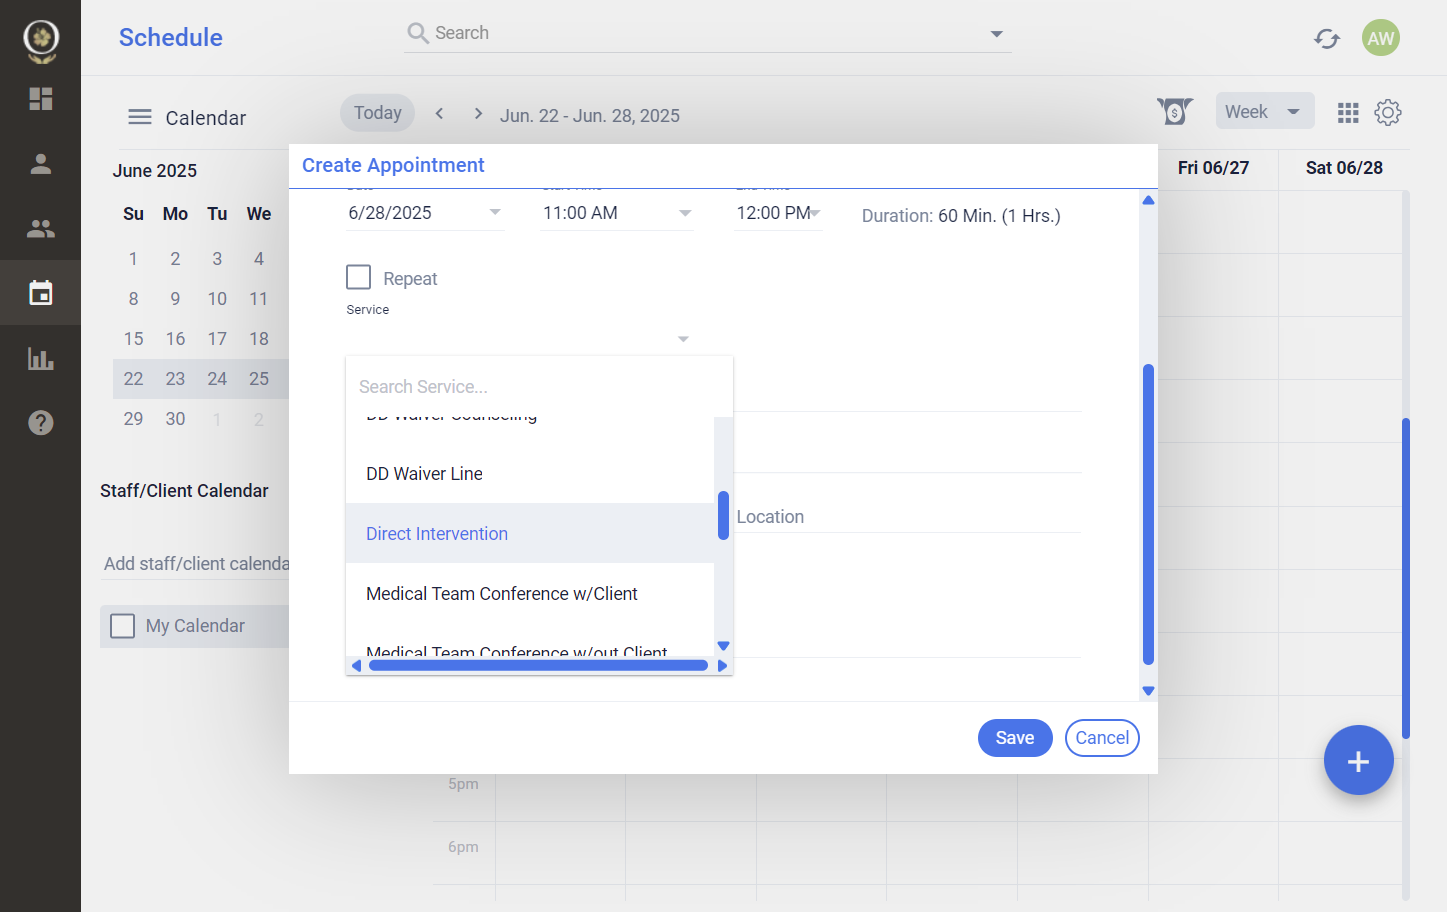The width and height of the screenshot is (1447, 912).
Task: Click the Cancel button
Action: pos(1102,738)
